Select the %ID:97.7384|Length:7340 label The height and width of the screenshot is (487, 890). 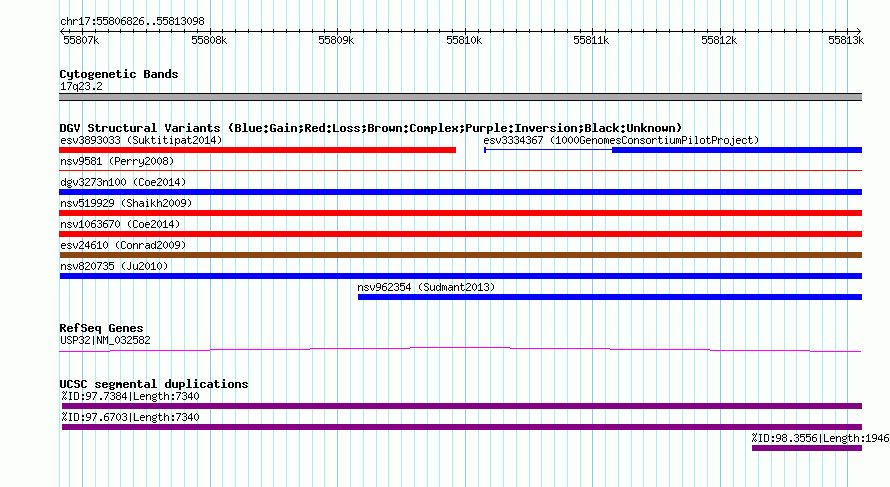click(131, 396)
